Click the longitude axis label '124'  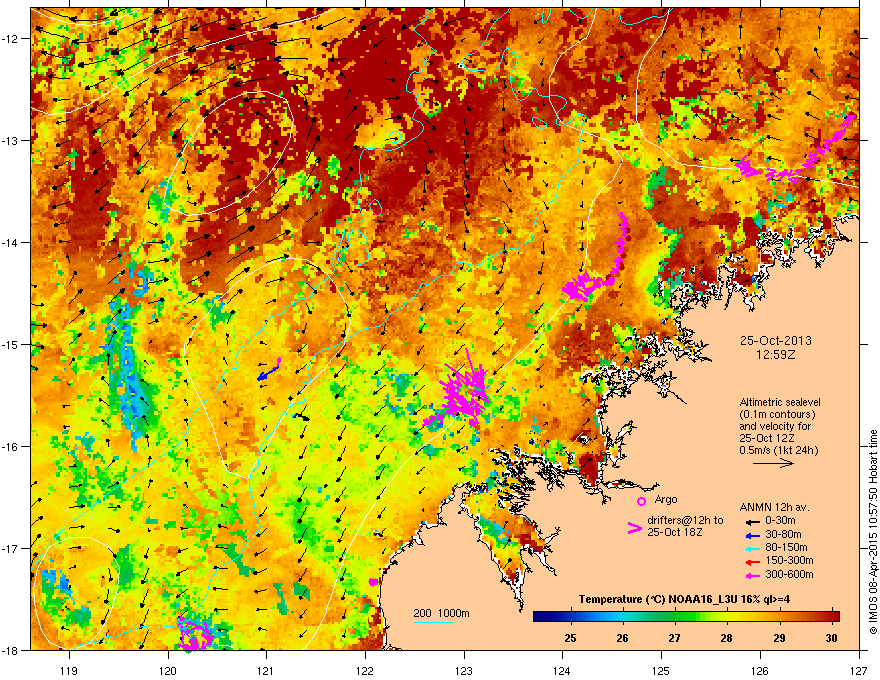tap(562, 670)
